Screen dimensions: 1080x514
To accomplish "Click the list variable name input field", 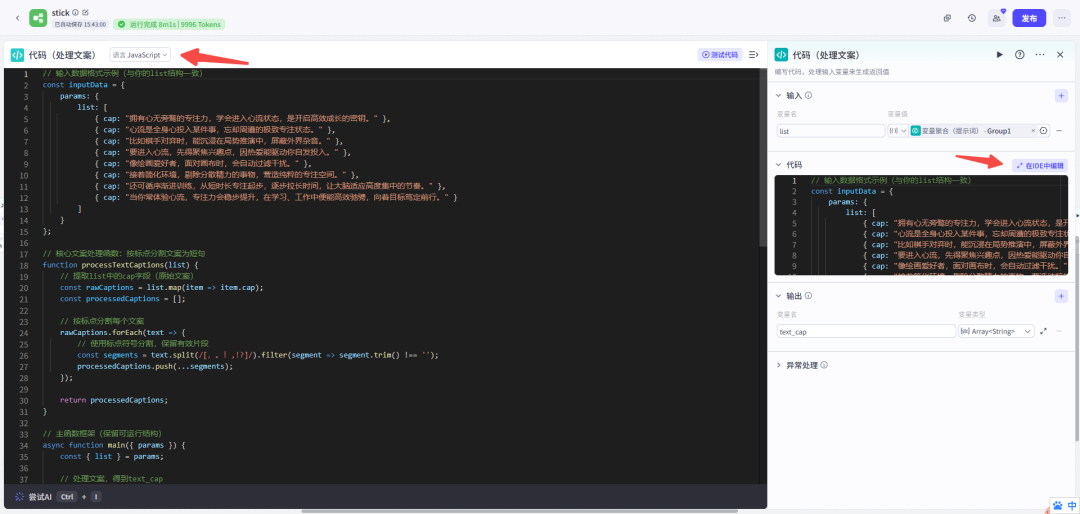I will [x=828, y=131].
